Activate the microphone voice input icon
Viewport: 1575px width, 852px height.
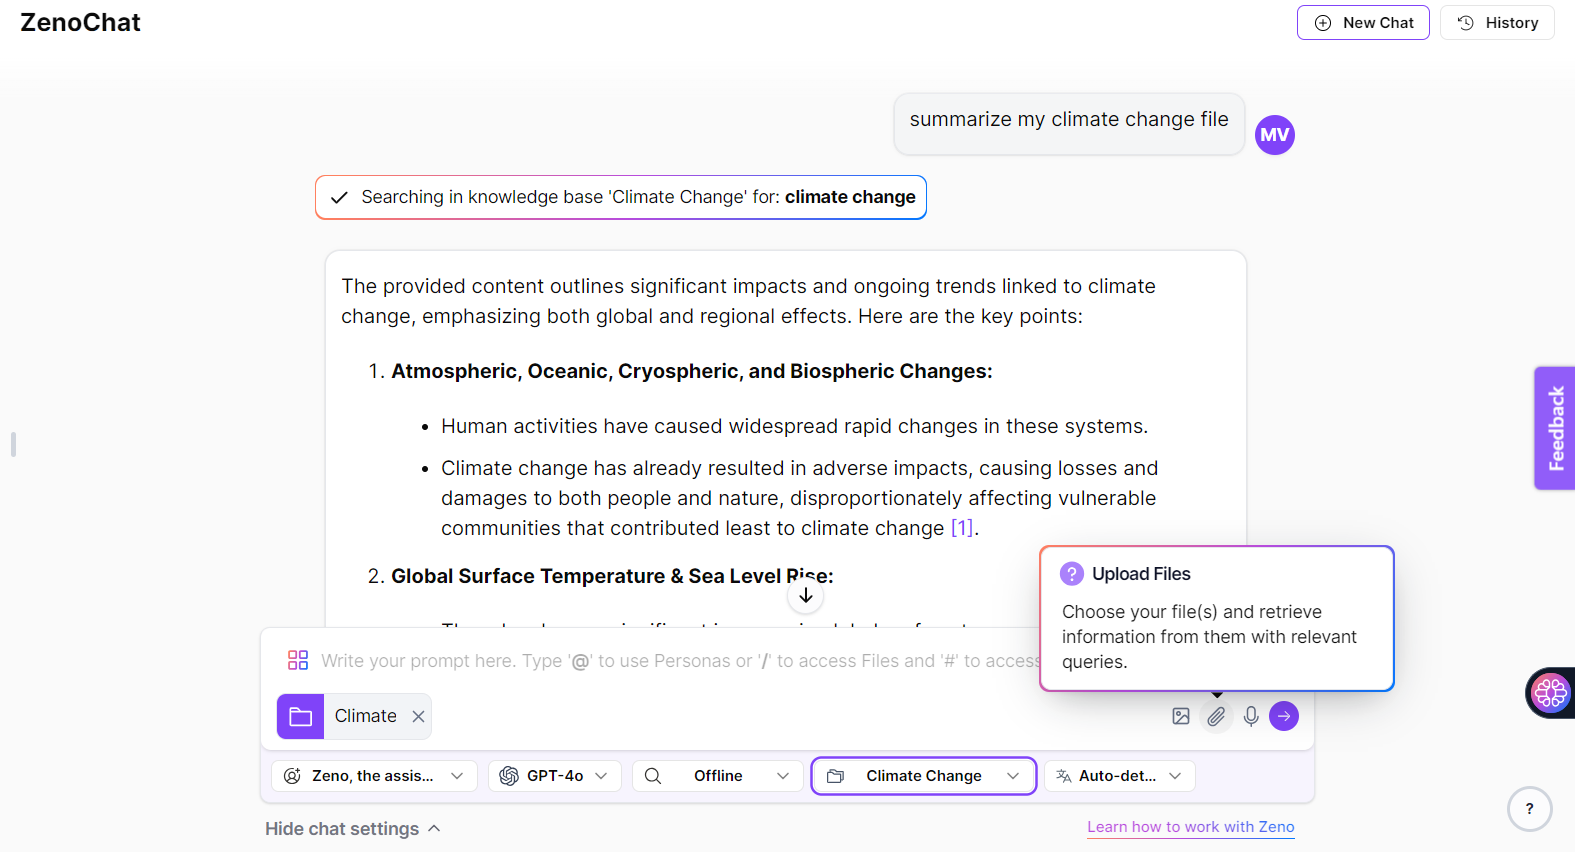[1251, 716]
